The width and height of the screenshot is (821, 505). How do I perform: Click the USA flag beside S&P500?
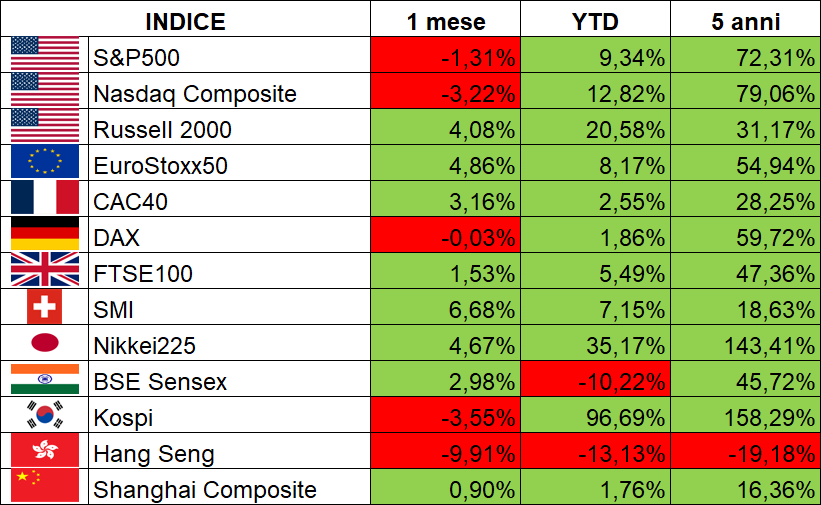[x=45, y=54]
